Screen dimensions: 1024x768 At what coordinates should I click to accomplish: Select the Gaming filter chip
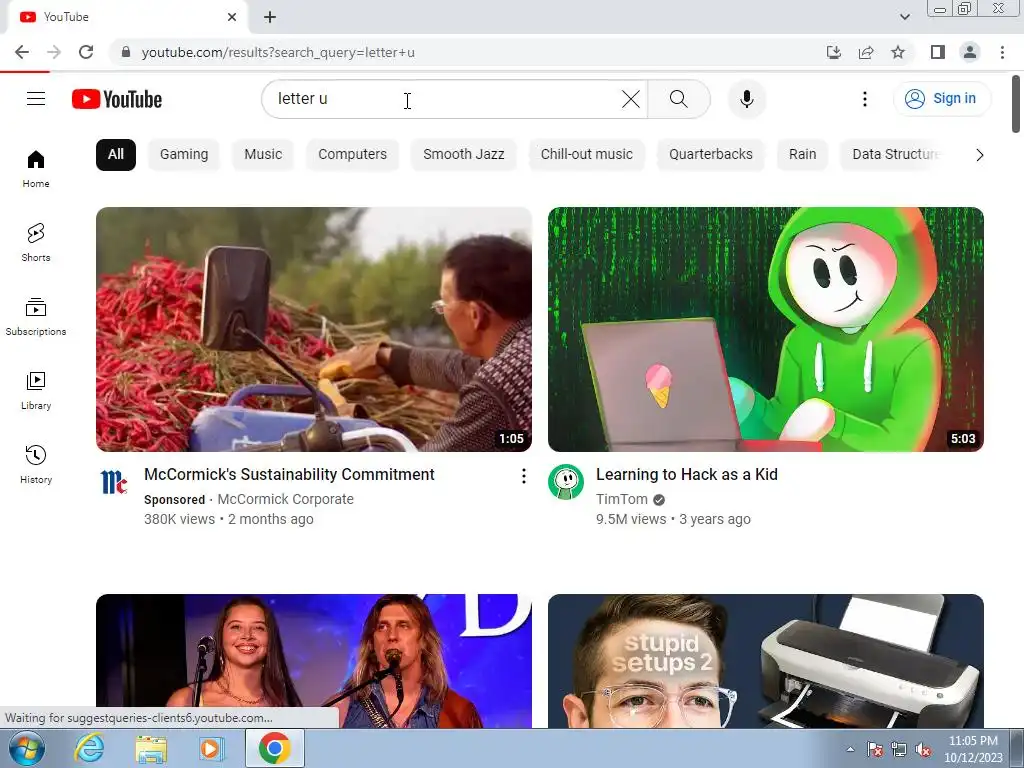pyautogui.click(x=184, y=155)
